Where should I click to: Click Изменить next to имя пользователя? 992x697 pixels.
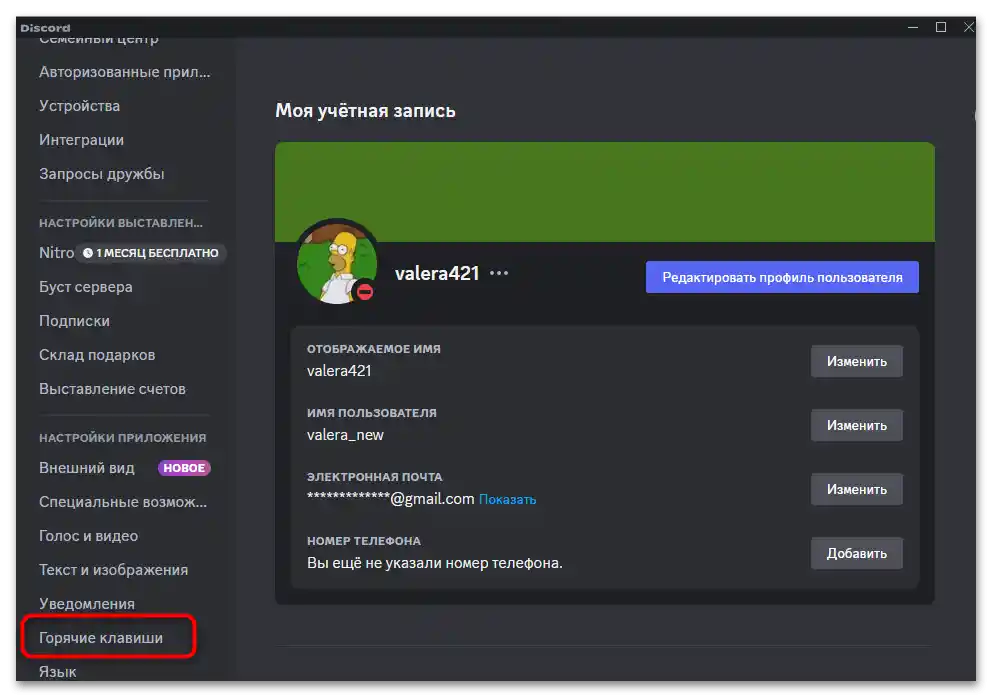click(x=856, y=425)
